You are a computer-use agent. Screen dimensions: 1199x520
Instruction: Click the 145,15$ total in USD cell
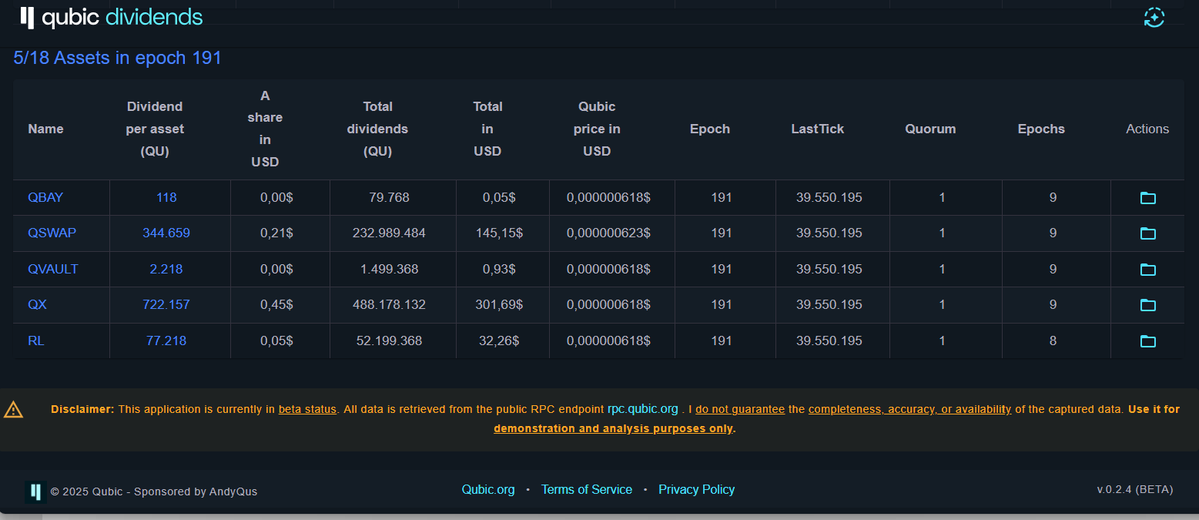499,232
